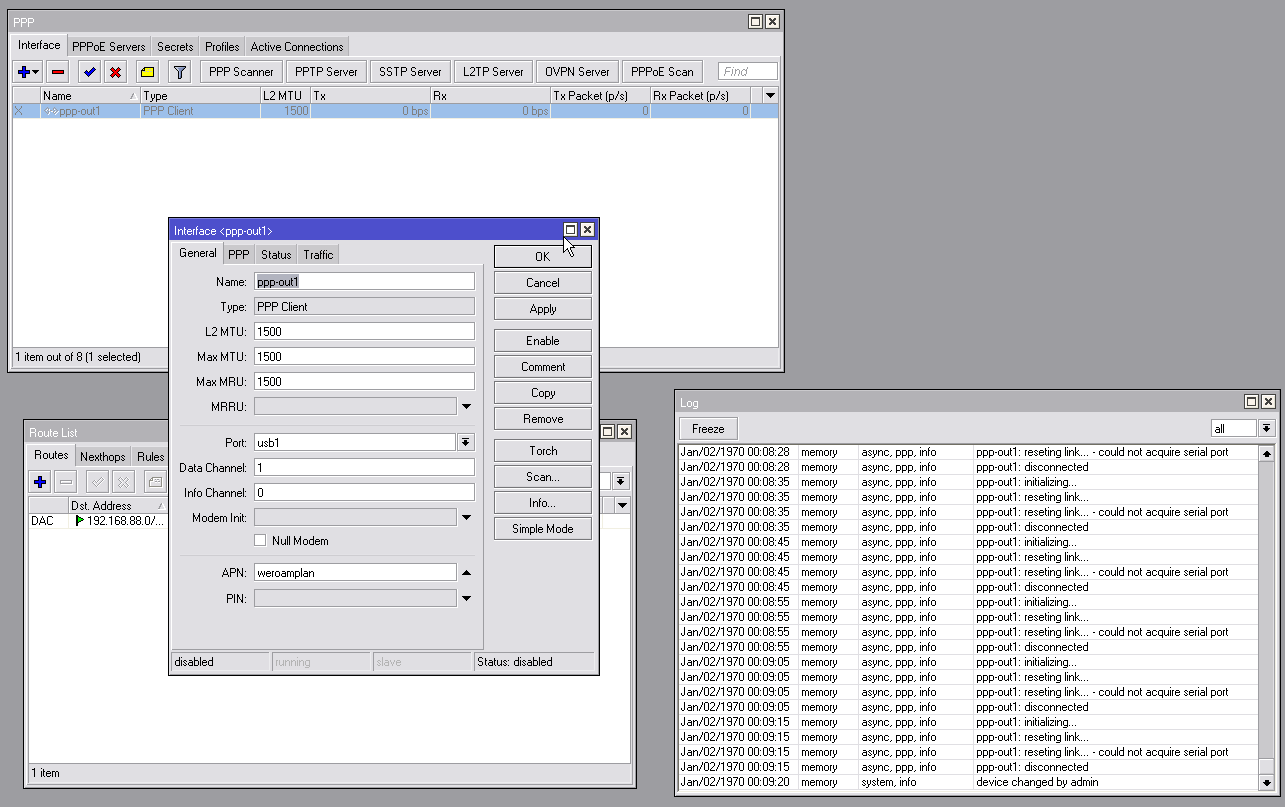
Task: Click the funnel filter icon in PPP toolbar
Action: tap(179, 72)
